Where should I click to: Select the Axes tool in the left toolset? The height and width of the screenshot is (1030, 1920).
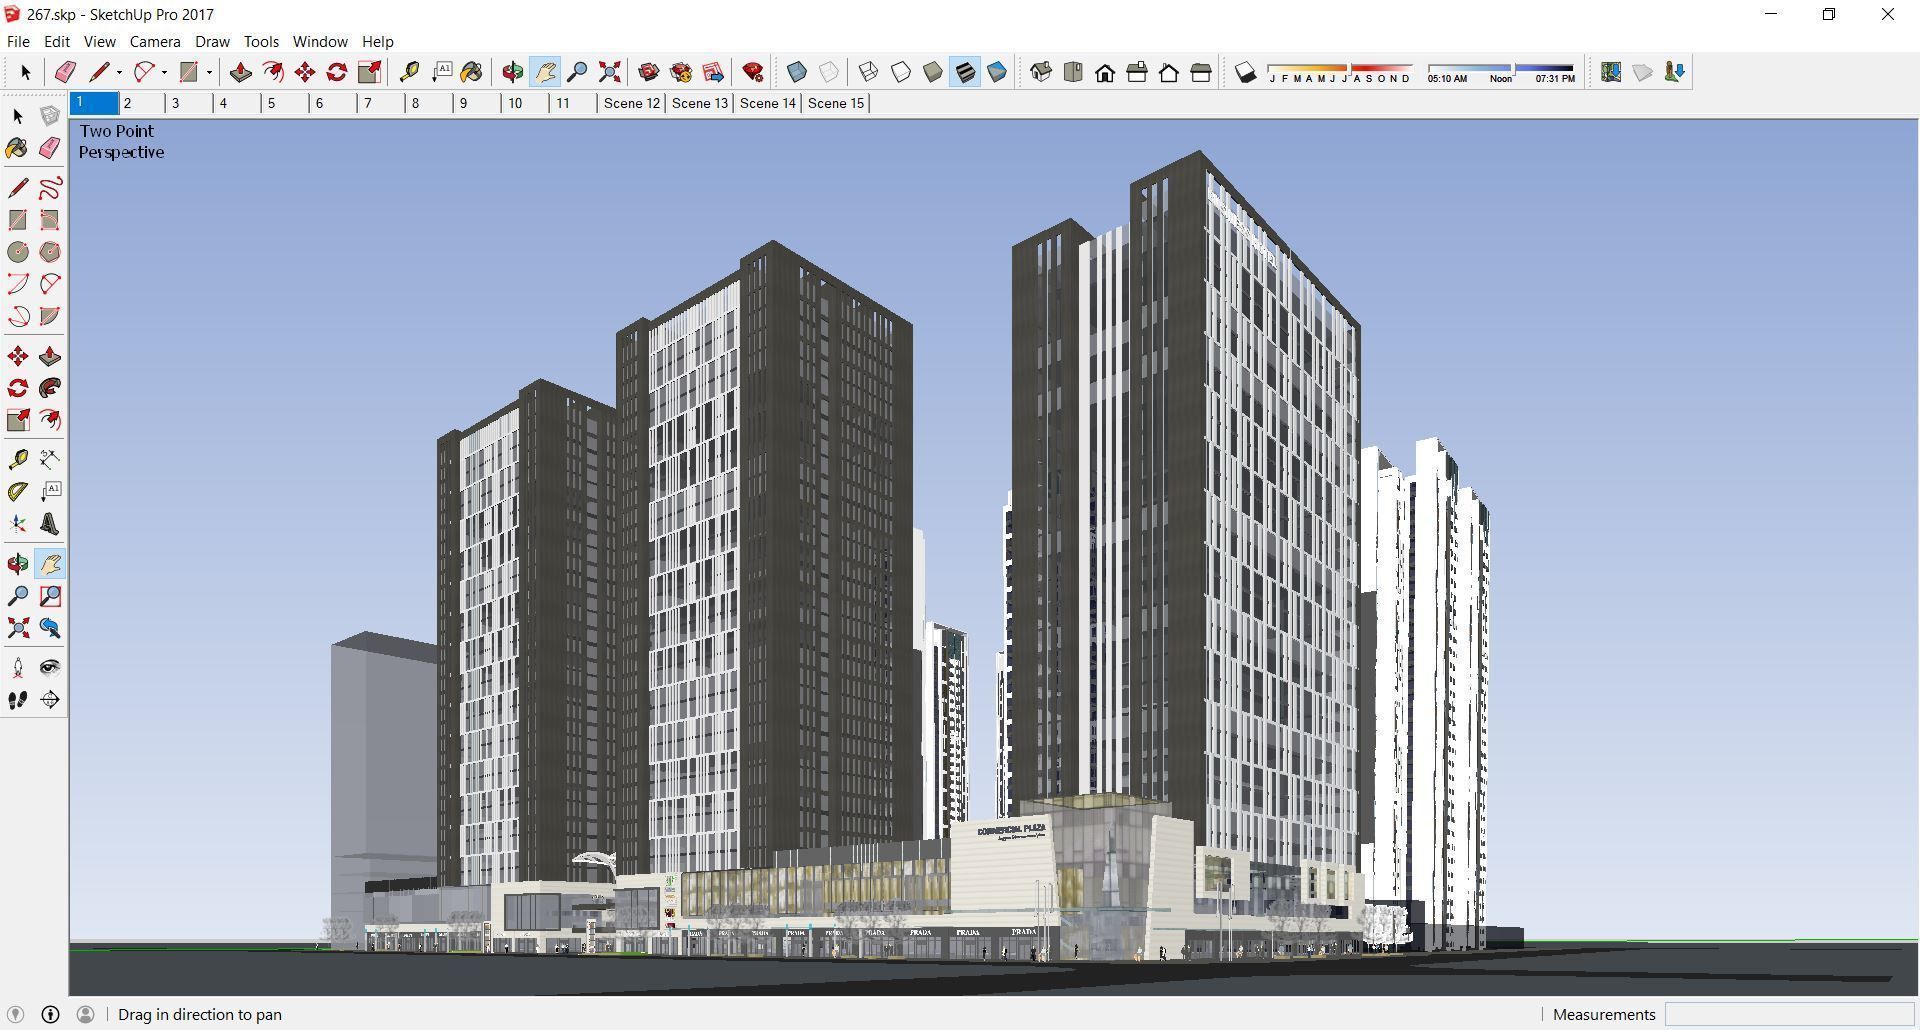point(18,524)
